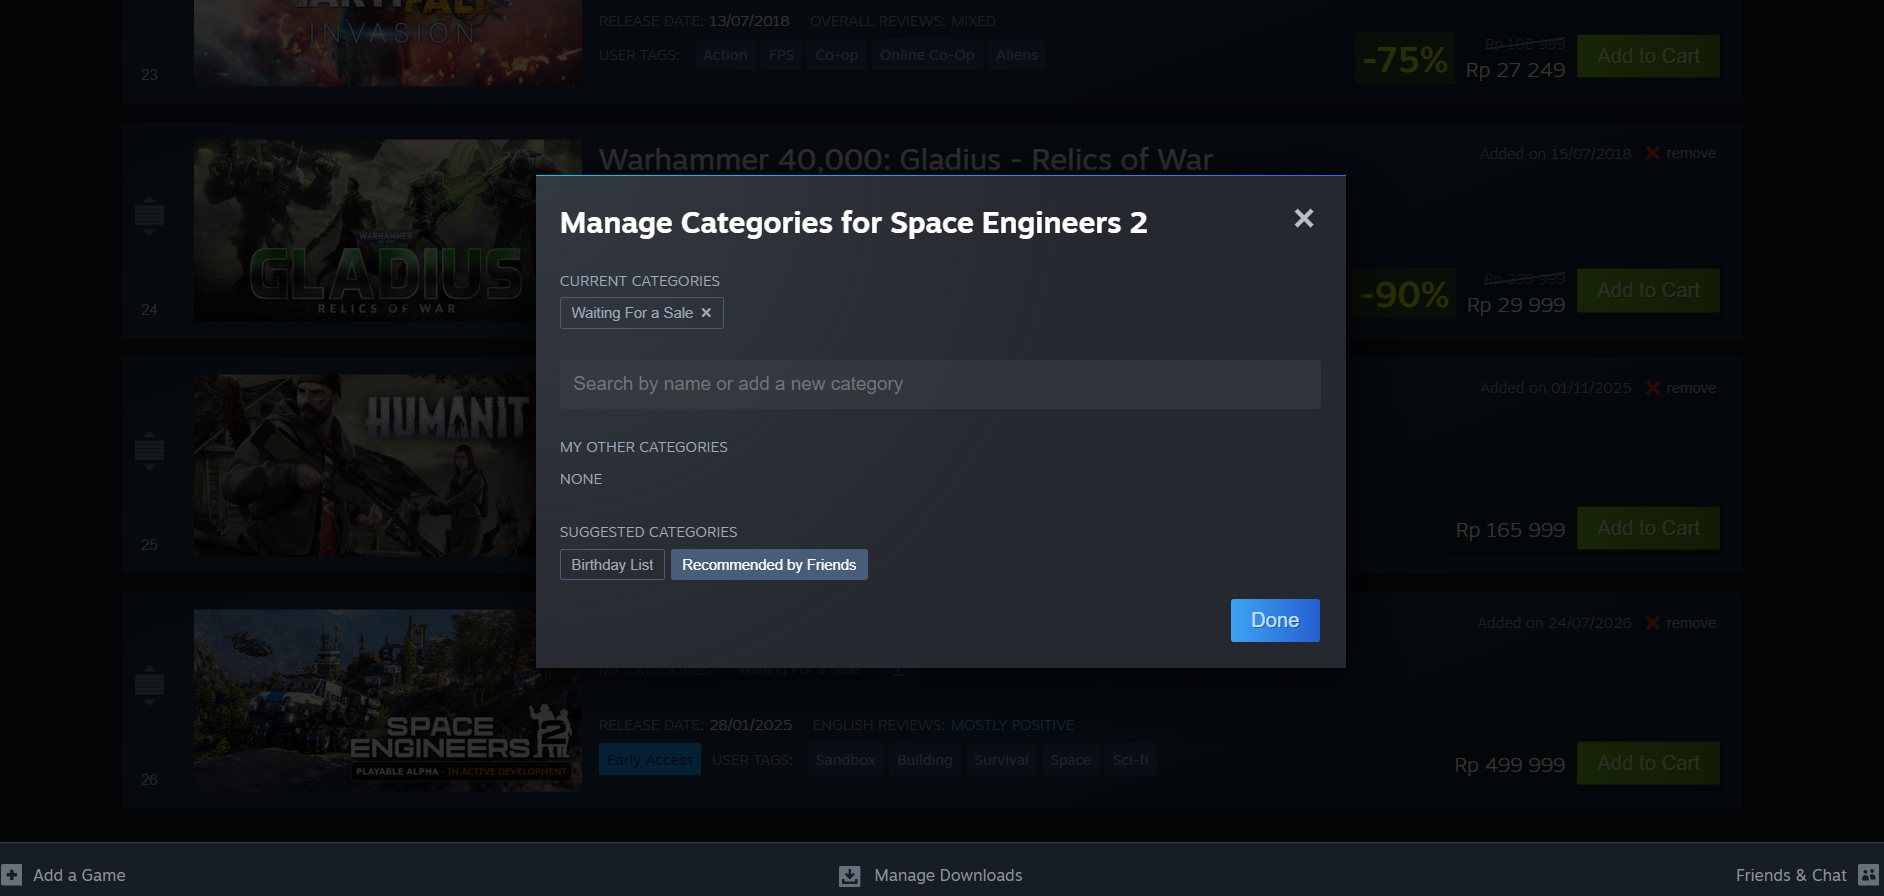
Task: Click the rank number 26 field
Action: pos(149,780)
